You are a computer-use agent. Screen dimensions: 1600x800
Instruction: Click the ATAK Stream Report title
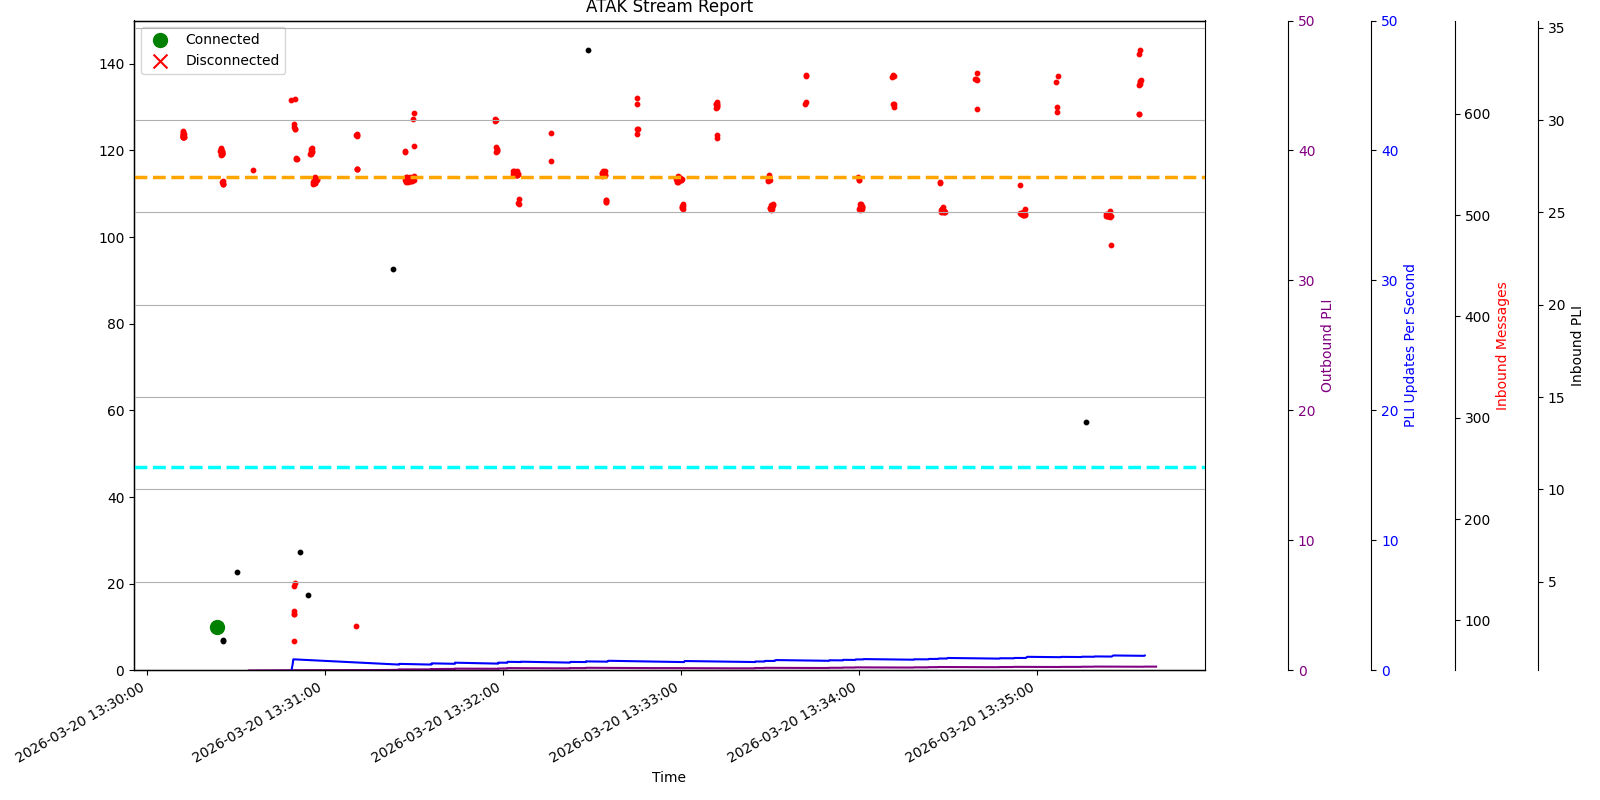pos(669,8)
